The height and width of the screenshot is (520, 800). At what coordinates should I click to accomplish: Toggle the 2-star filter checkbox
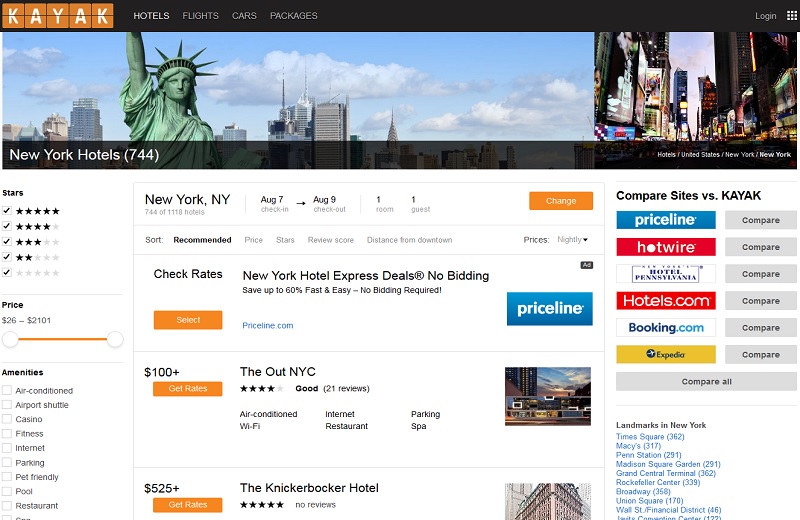(x=7, y=257)
